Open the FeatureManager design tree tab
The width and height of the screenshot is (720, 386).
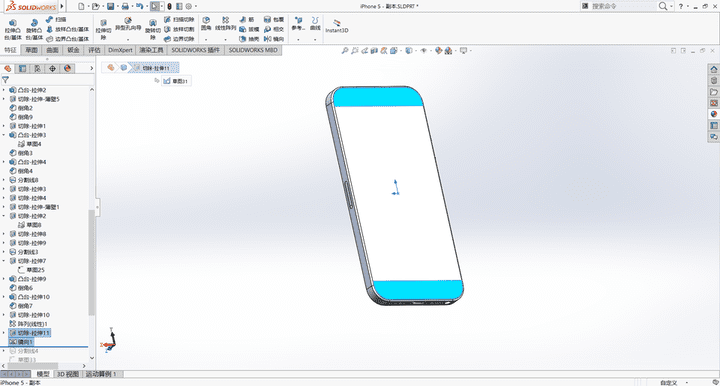[7, 68]
